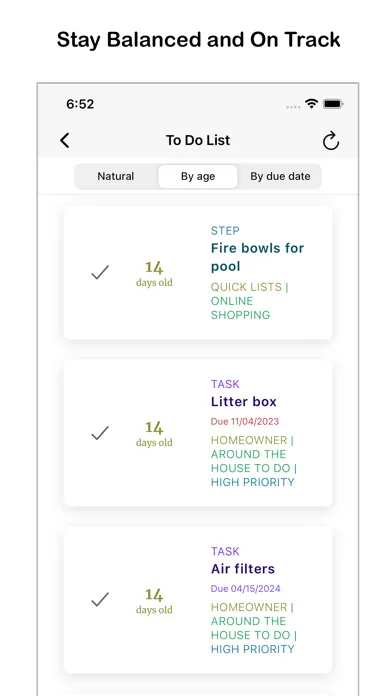This screenshot has width=392, height=696.
Task: Tap the ONLINE SHOPPING category tag
Action: 240,308
